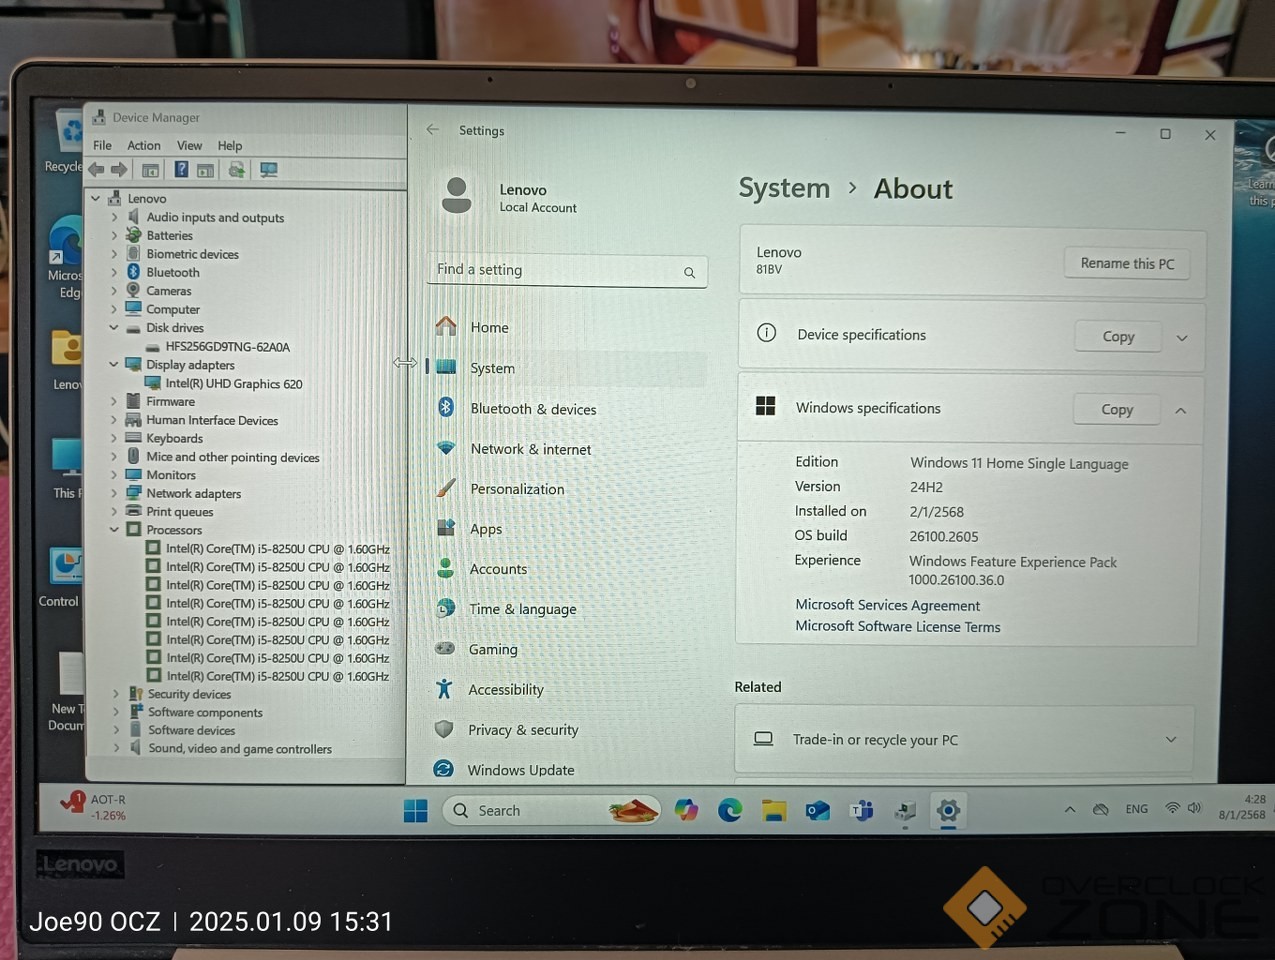1275x960 pixels.
Task: Click the ENG language indicator in taskbar
Action: coord(1137,809)
